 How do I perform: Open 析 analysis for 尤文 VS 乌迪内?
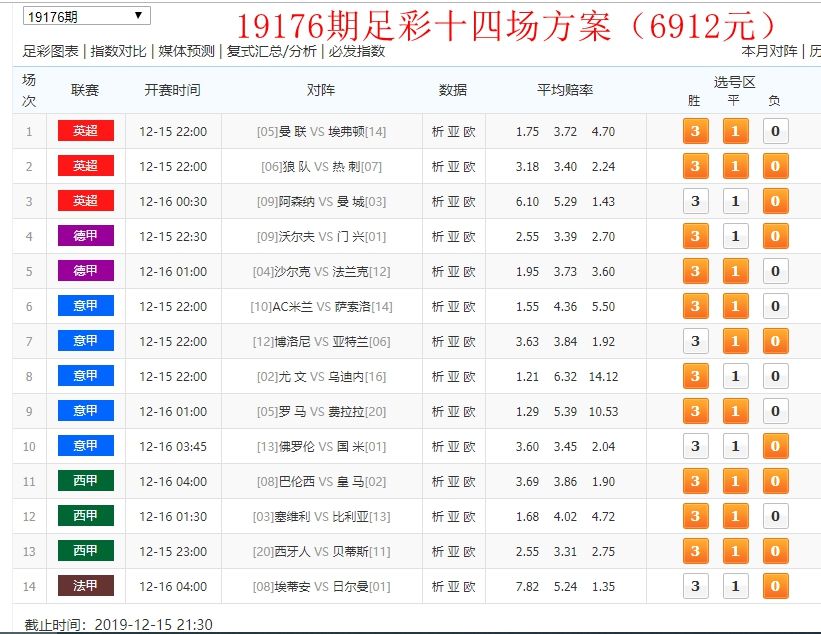pyautogui.click(x=438, y=376)
